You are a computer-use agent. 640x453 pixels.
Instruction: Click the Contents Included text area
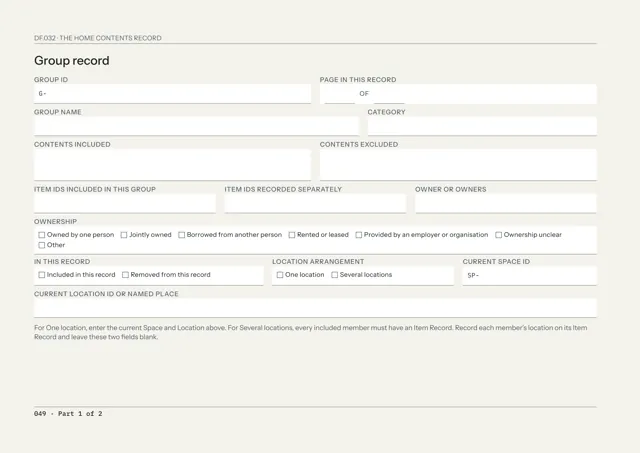tap(172, 164)
